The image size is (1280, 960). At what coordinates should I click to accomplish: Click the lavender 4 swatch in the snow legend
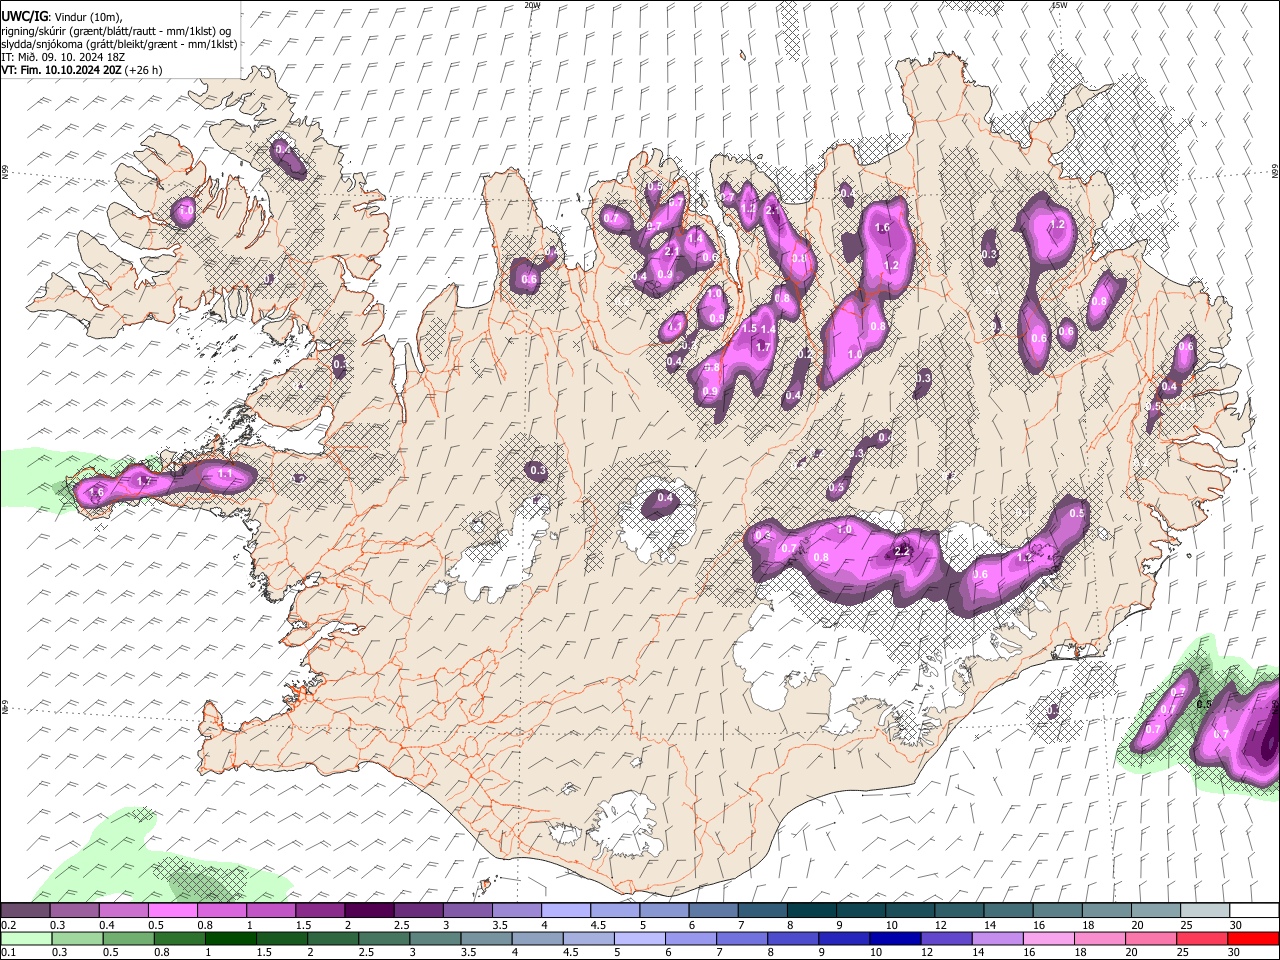565,910
